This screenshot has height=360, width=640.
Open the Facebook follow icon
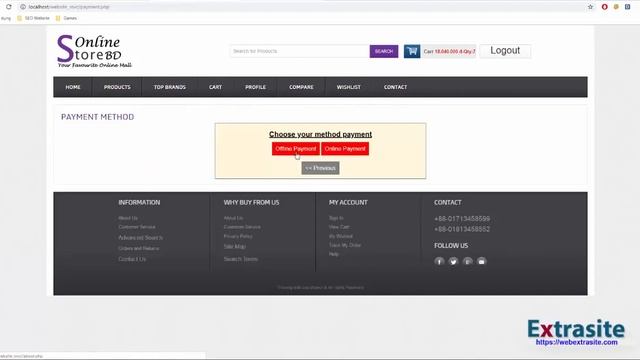439,261
